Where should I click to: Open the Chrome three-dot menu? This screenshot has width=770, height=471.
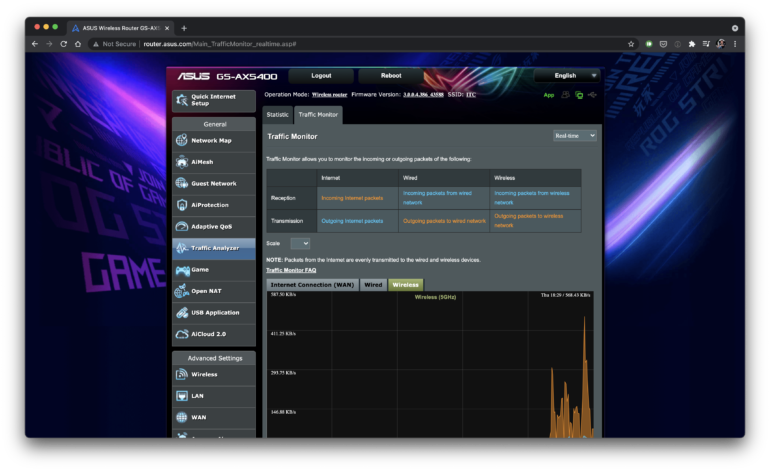coord(735,44)
